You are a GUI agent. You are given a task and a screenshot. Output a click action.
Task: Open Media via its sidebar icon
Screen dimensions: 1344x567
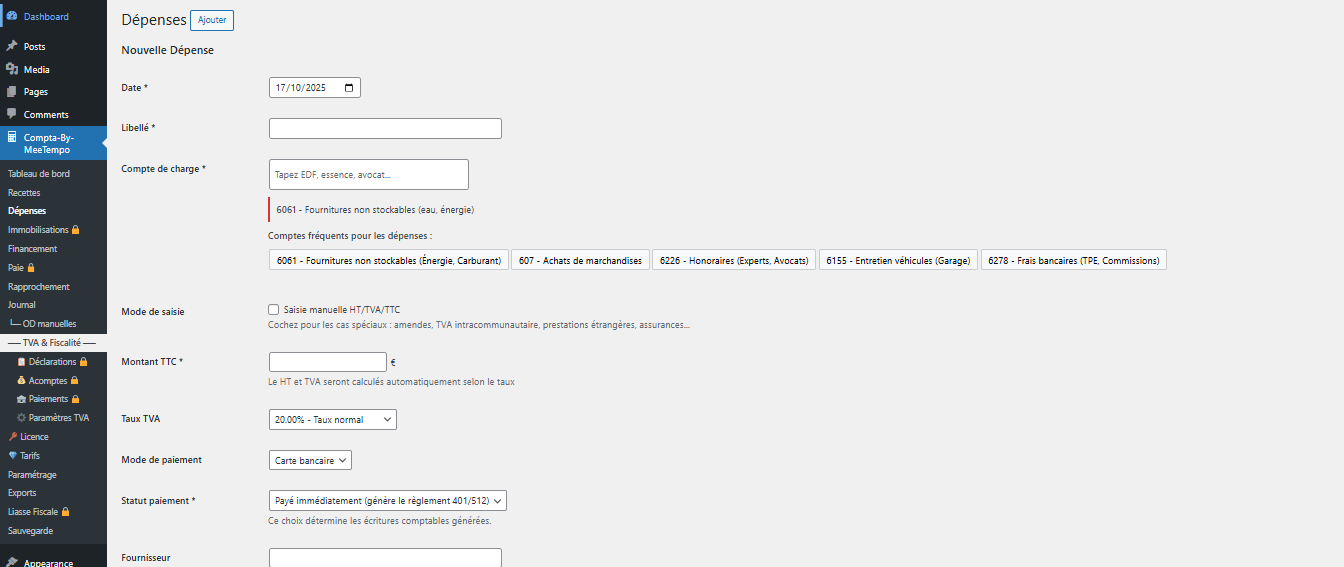click(x=12, y=69)
